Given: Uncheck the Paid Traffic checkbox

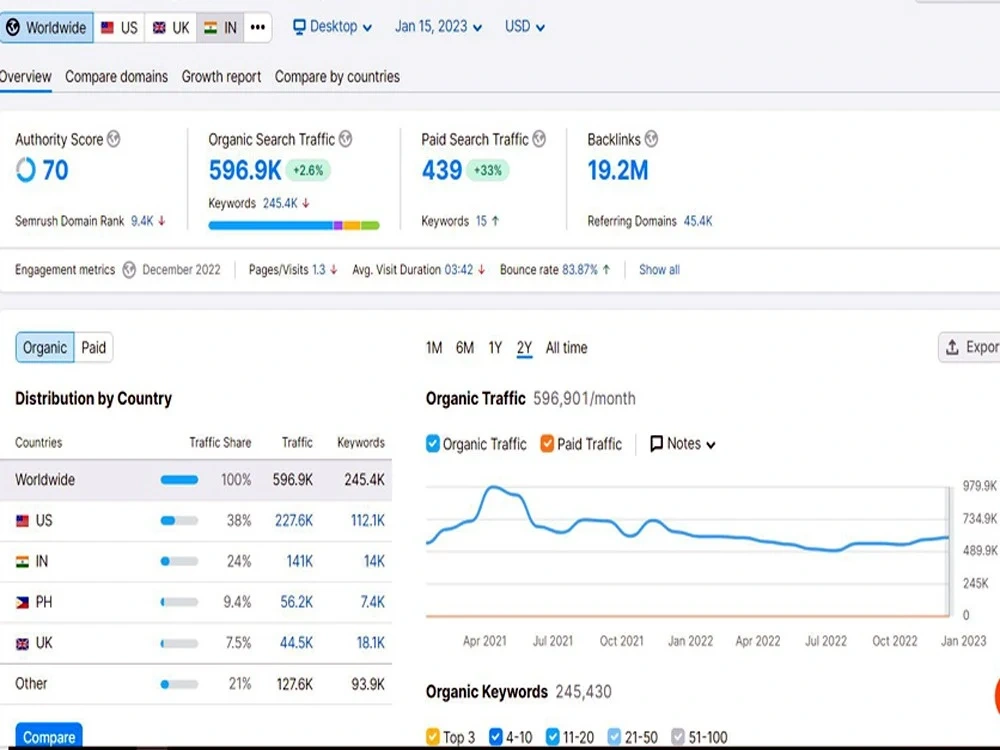Looking at the screenshot, I should pyautogui.click(x=547, y=443).
